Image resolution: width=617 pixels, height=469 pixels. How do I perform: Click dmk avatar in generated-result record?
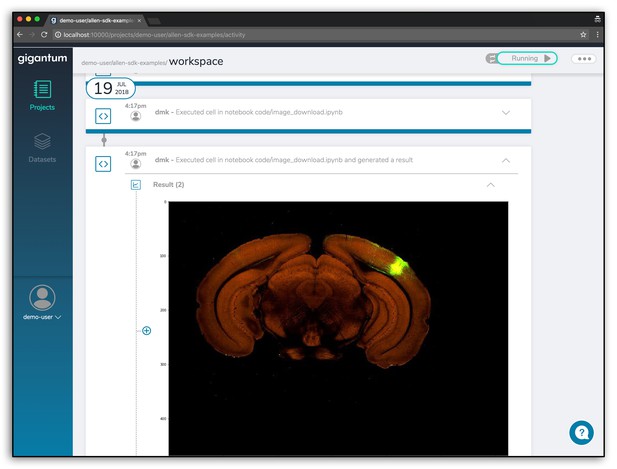pos(136,164)
